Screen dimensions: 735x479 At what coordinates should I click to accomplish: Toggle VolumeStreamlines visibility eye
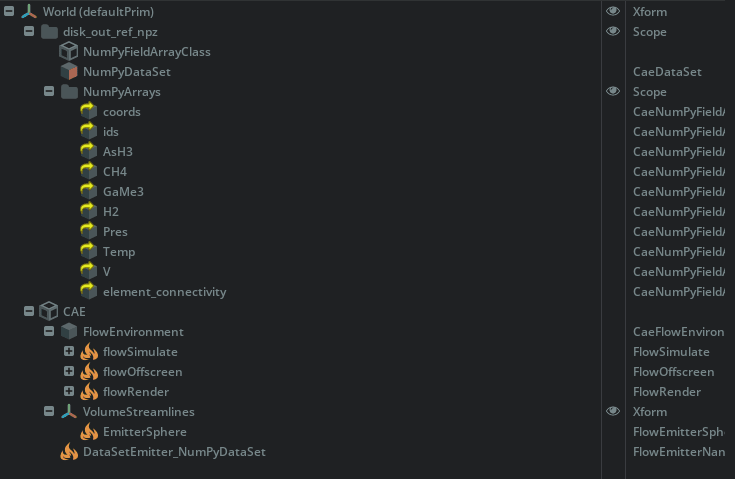pyautogui.click(x=613, y=411)
